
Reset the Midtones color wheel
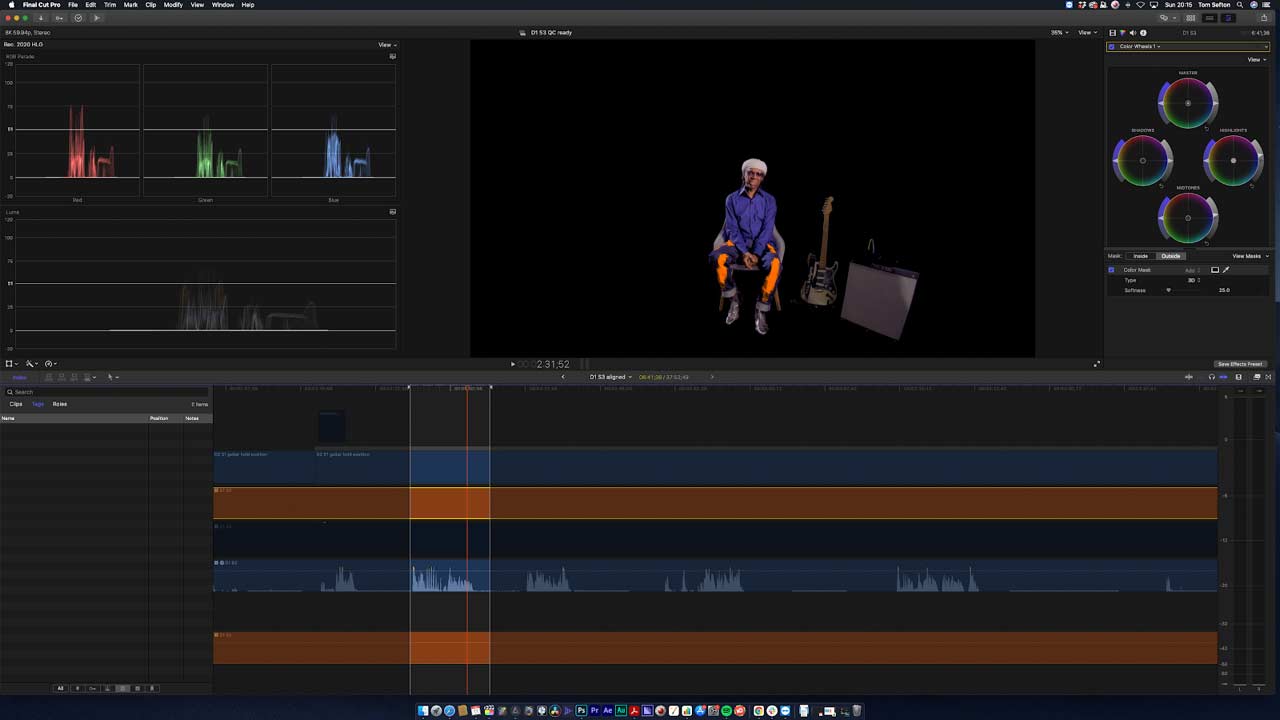coord(1206,243)
